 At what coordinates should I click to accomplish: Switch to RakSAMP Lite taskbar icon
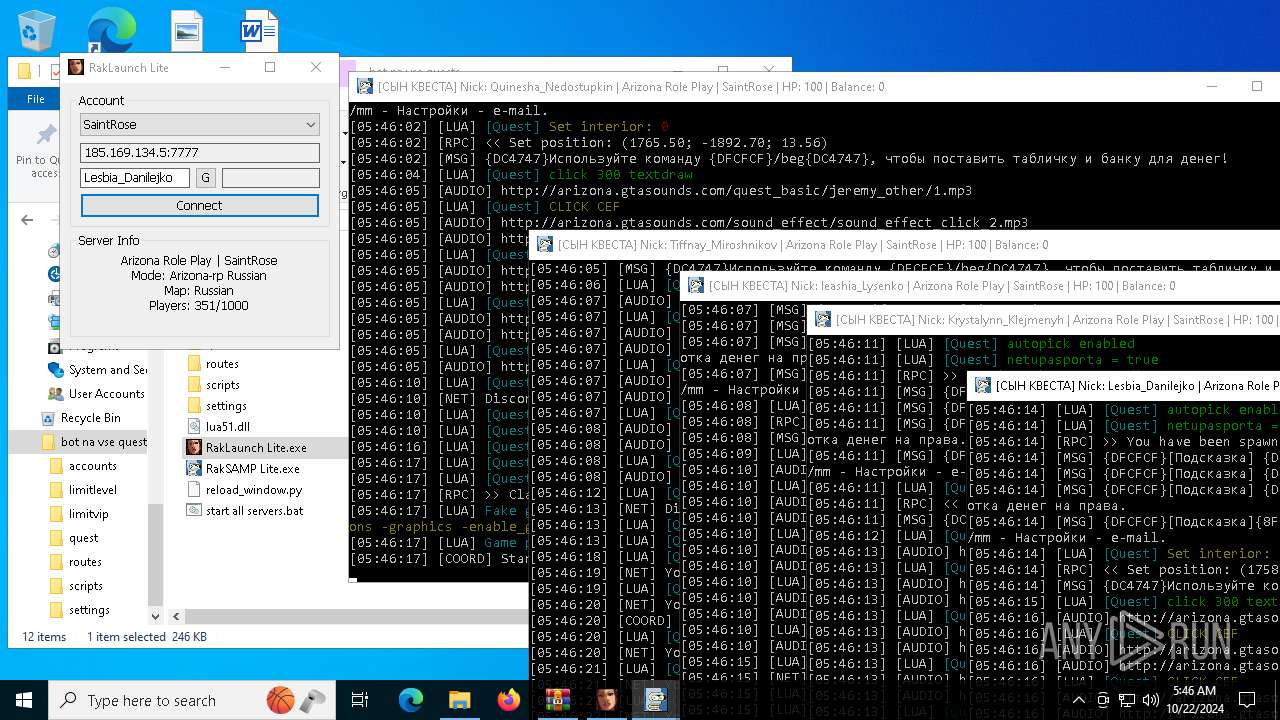(655, 700)
